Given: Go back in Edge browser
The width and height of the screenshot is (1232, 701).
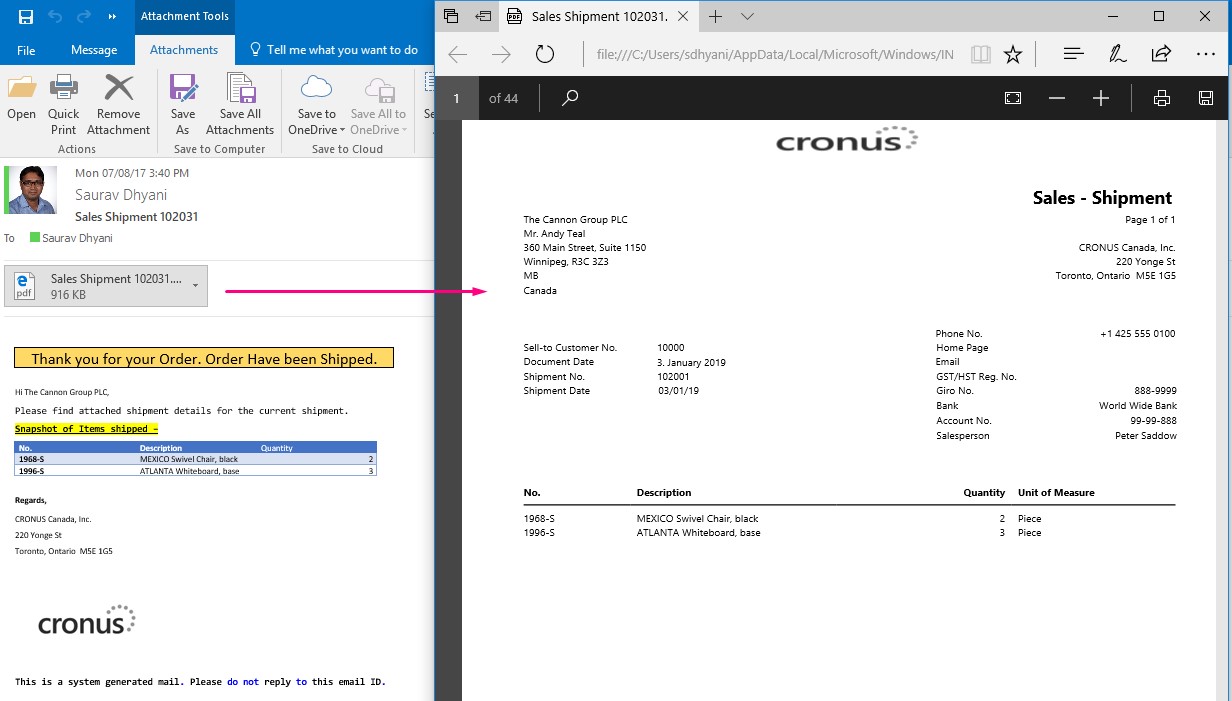Looking at the screenshot, I should click(x=457, y=54).
